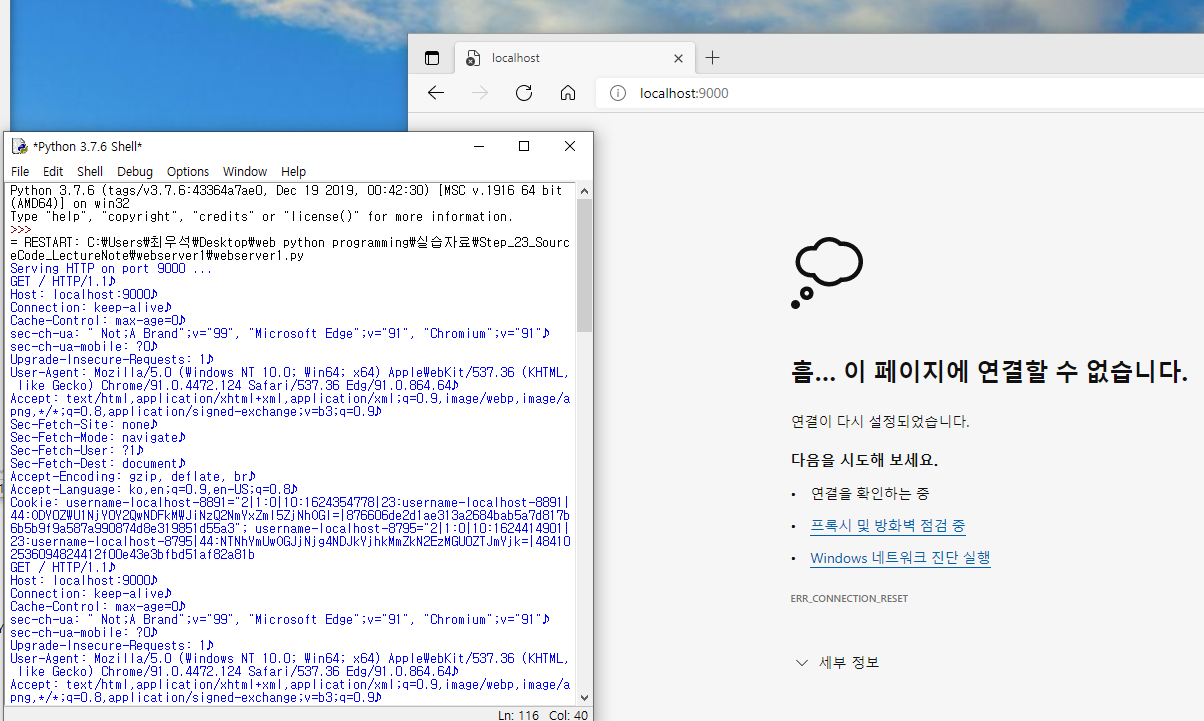Click the bullet text 연결을 확인하는 중

[x=870, y=494]
